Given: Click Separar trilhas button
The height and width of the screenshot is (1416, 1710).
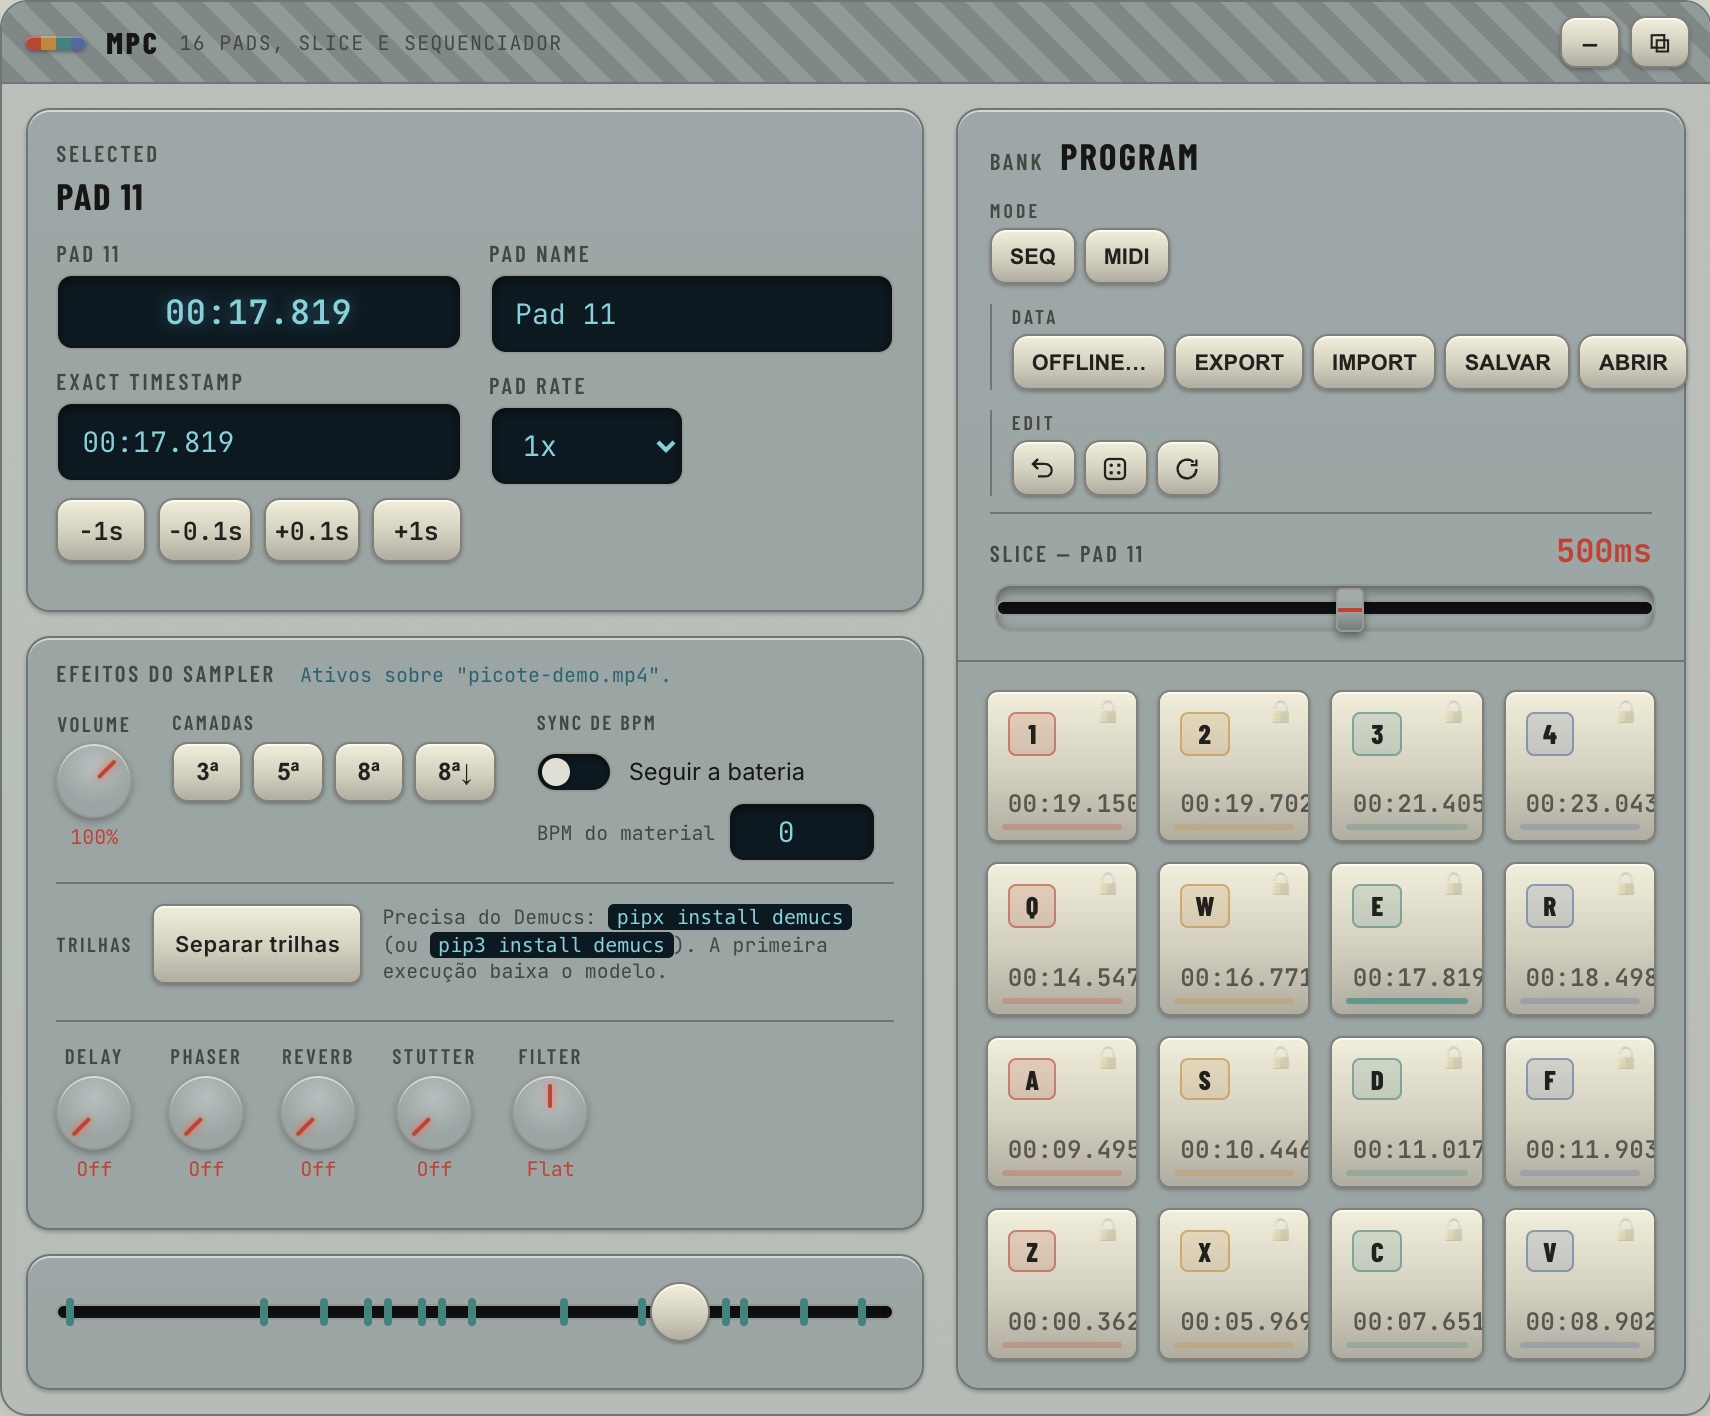Looking at the screenshot, I should point(257,944).
